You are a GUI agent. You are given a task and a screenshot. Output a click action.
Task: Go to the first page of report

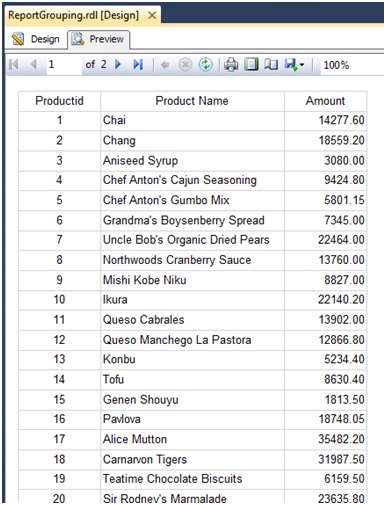click(14, 64)
